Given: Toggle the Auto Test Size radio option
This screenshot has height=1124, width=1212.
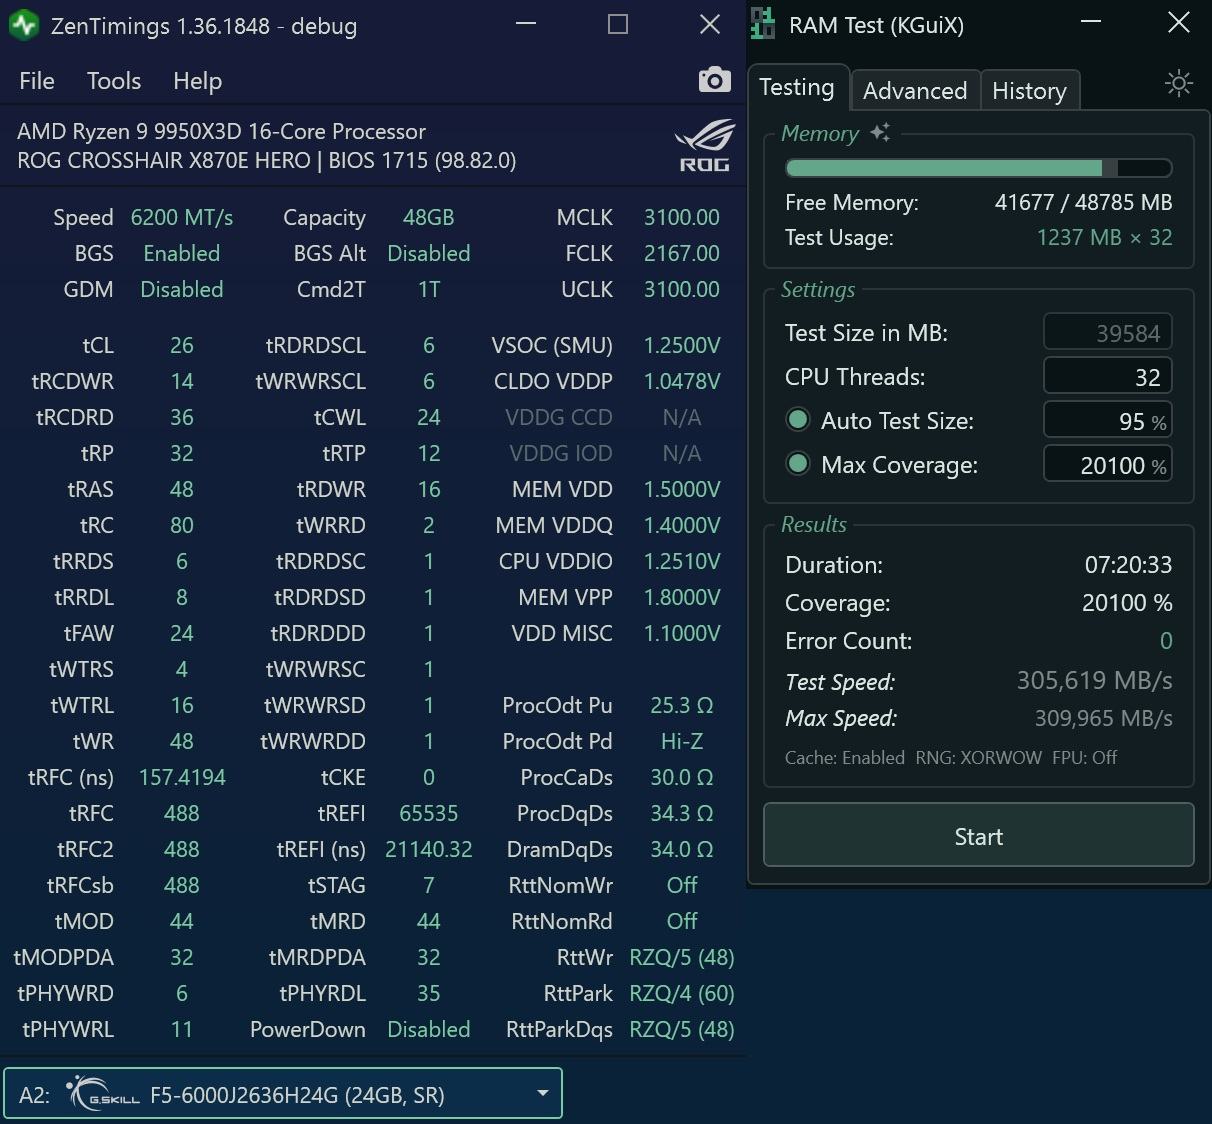Looking at the screenshot, I should pos(798,420).
